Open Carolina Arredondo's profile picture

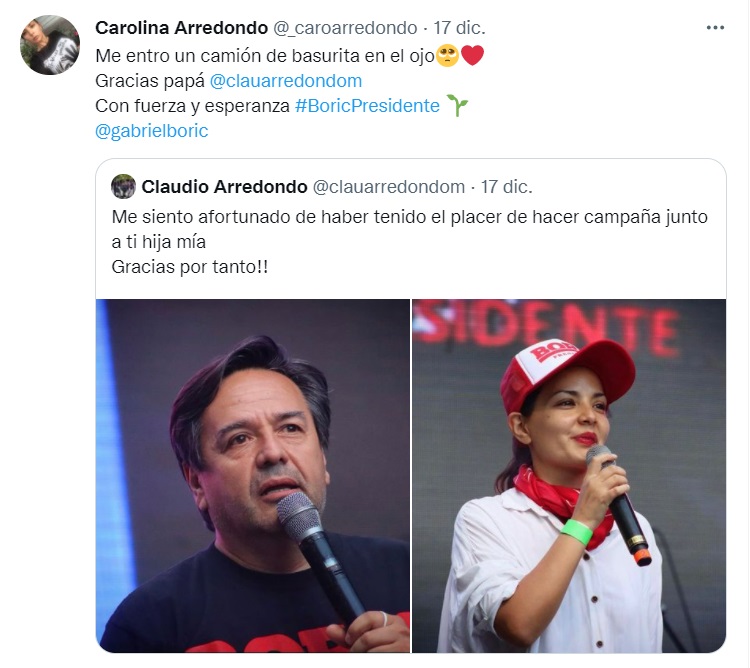coord(50,45)
